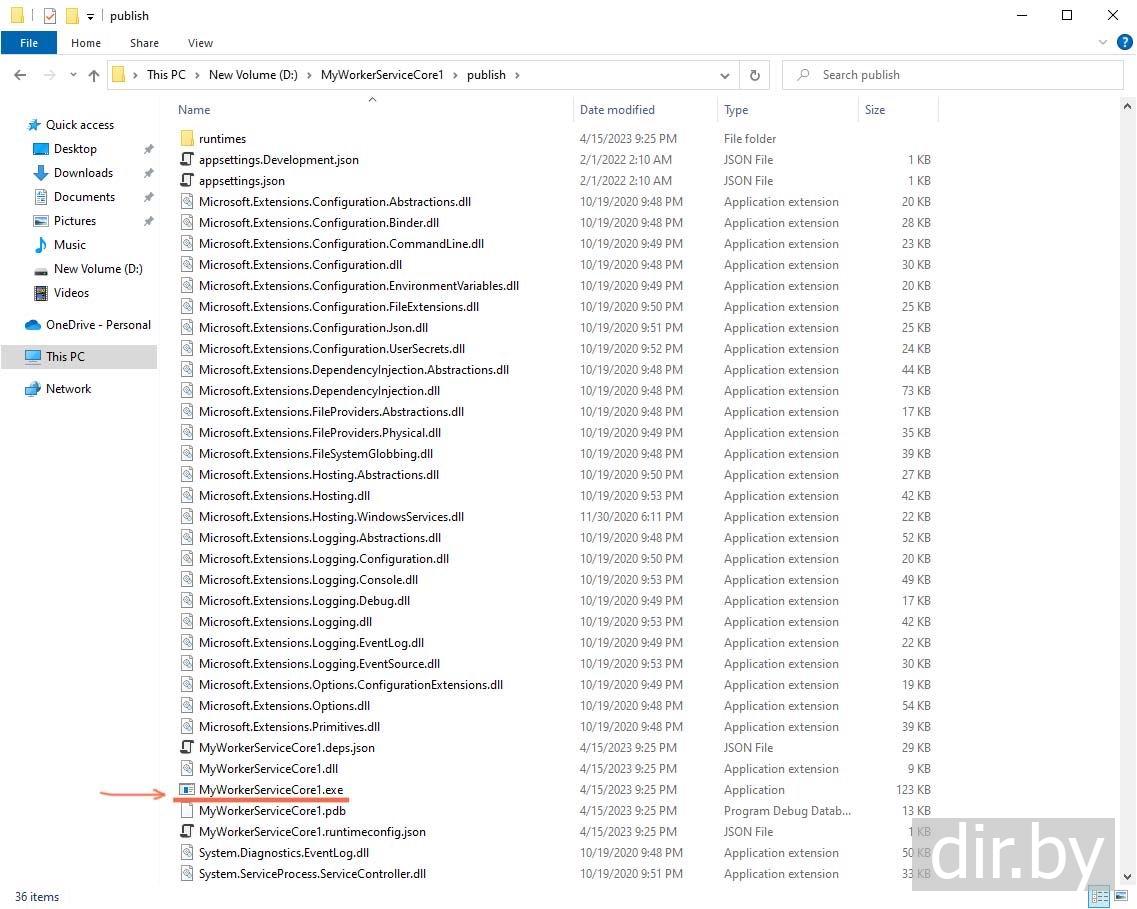
Task: Open the Downloads quick access folder
Action: [x=83, y=173]
